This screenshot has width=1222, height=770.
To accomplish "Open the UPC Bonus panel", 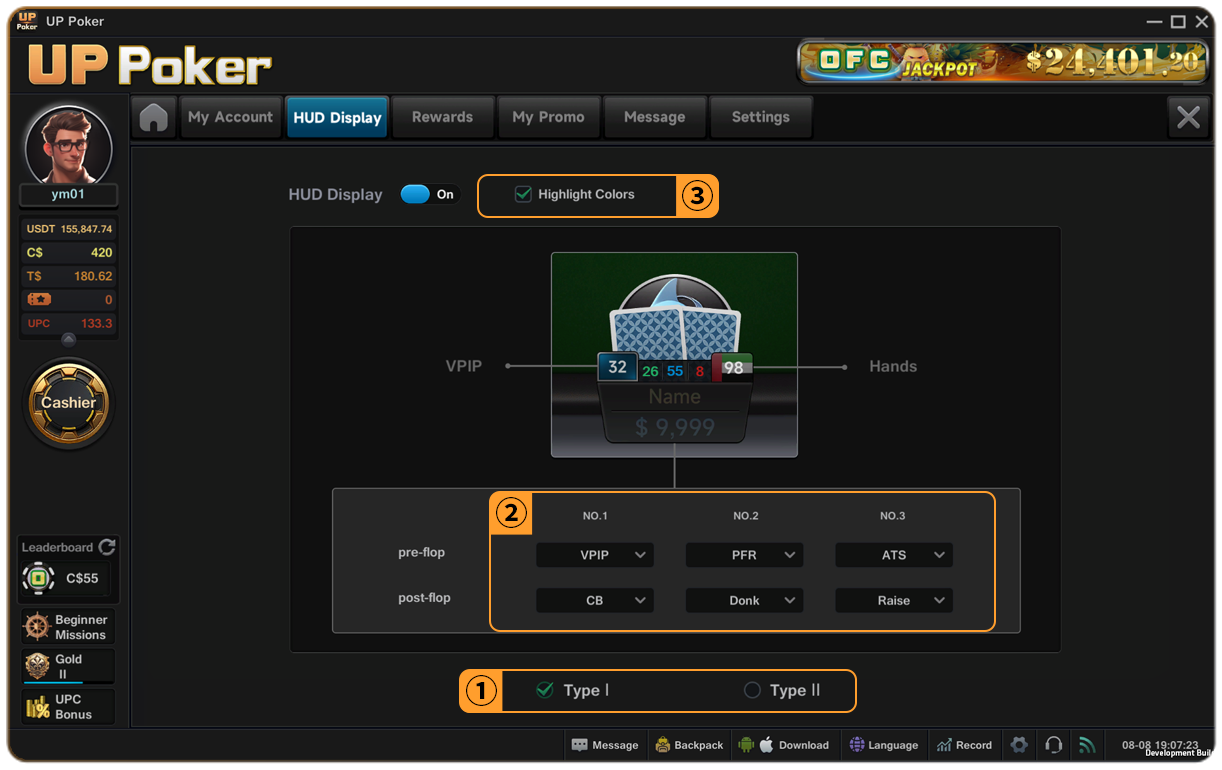I will click(67, 707).
